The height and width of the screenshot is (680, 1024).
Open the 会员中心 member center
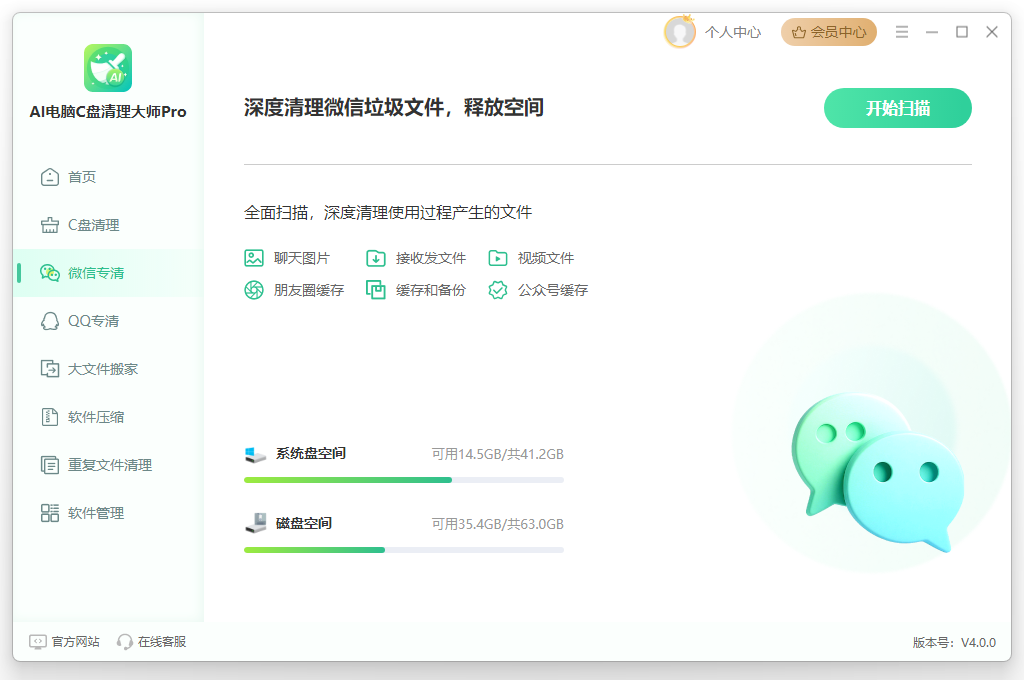click(x=829, y=32)
